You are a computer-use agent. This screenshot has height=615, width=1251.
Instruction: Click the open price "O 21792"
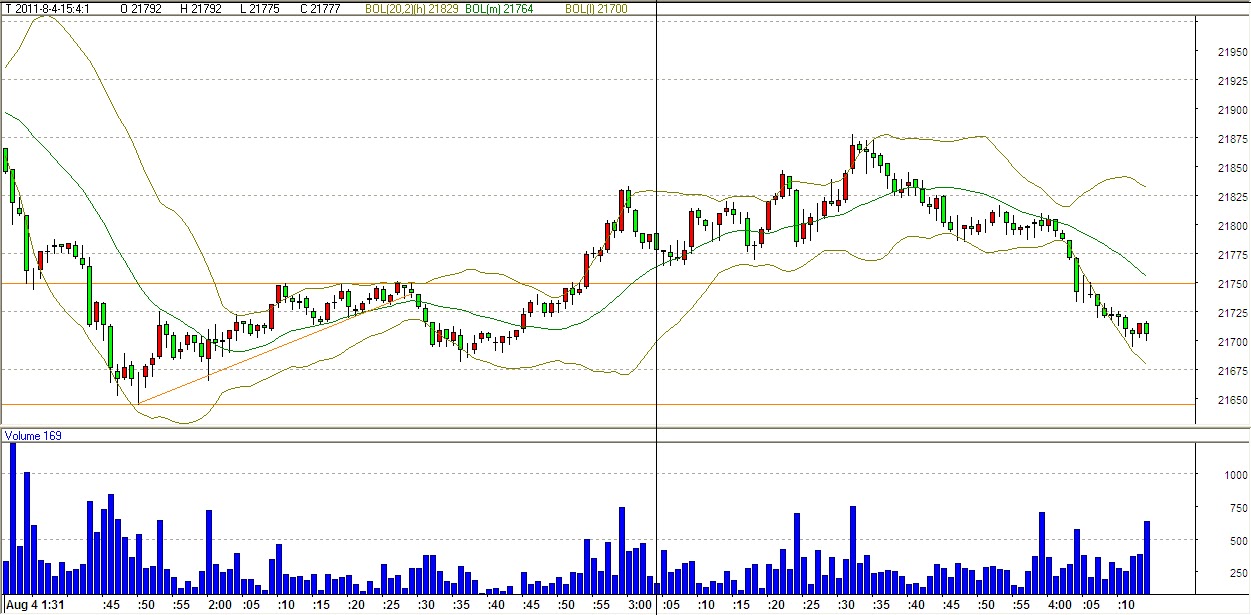pyautogui.click(x=140, y=8)
